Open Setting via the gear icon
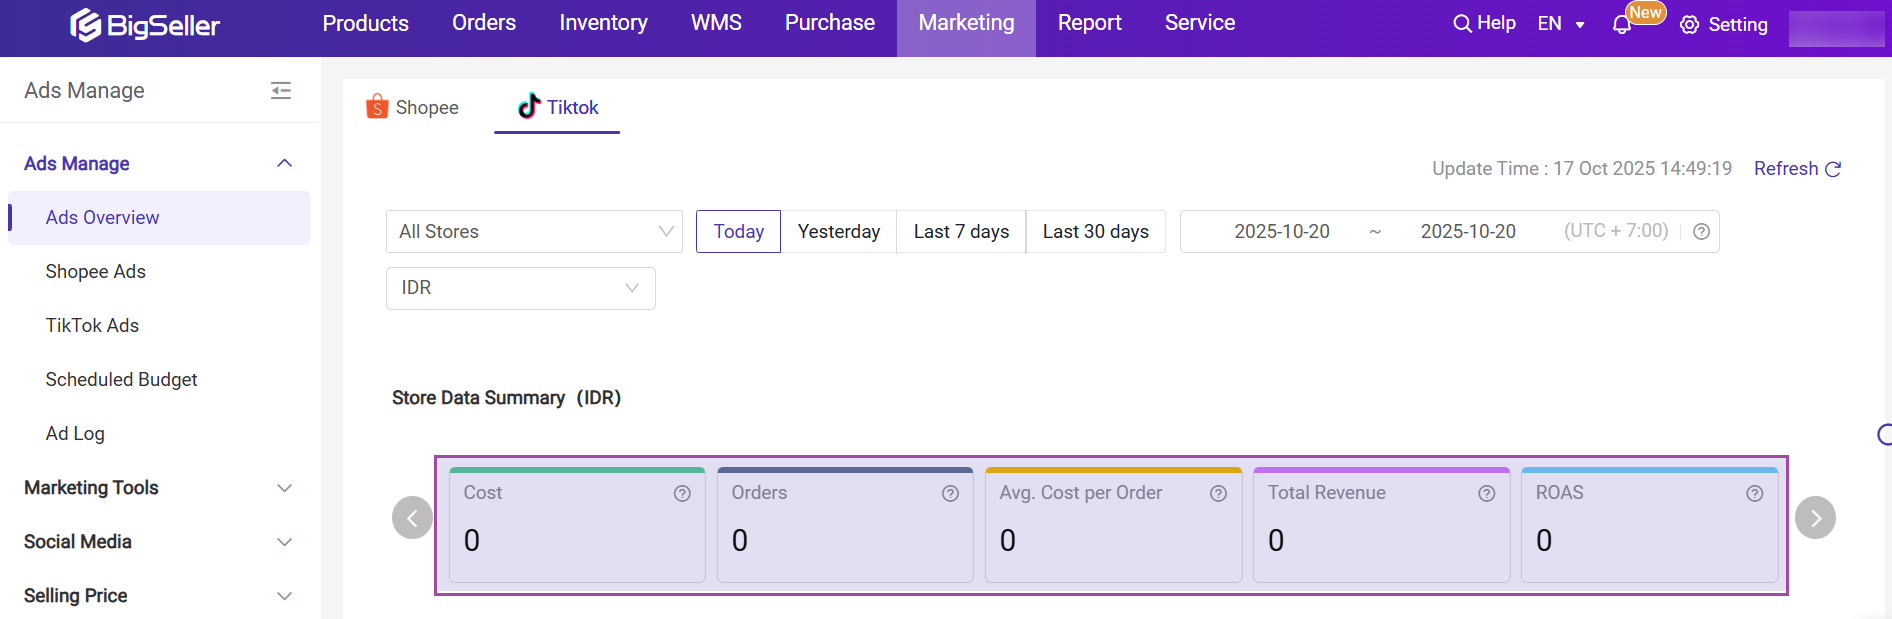The image size is (1892, 619). coord(1690,25)
